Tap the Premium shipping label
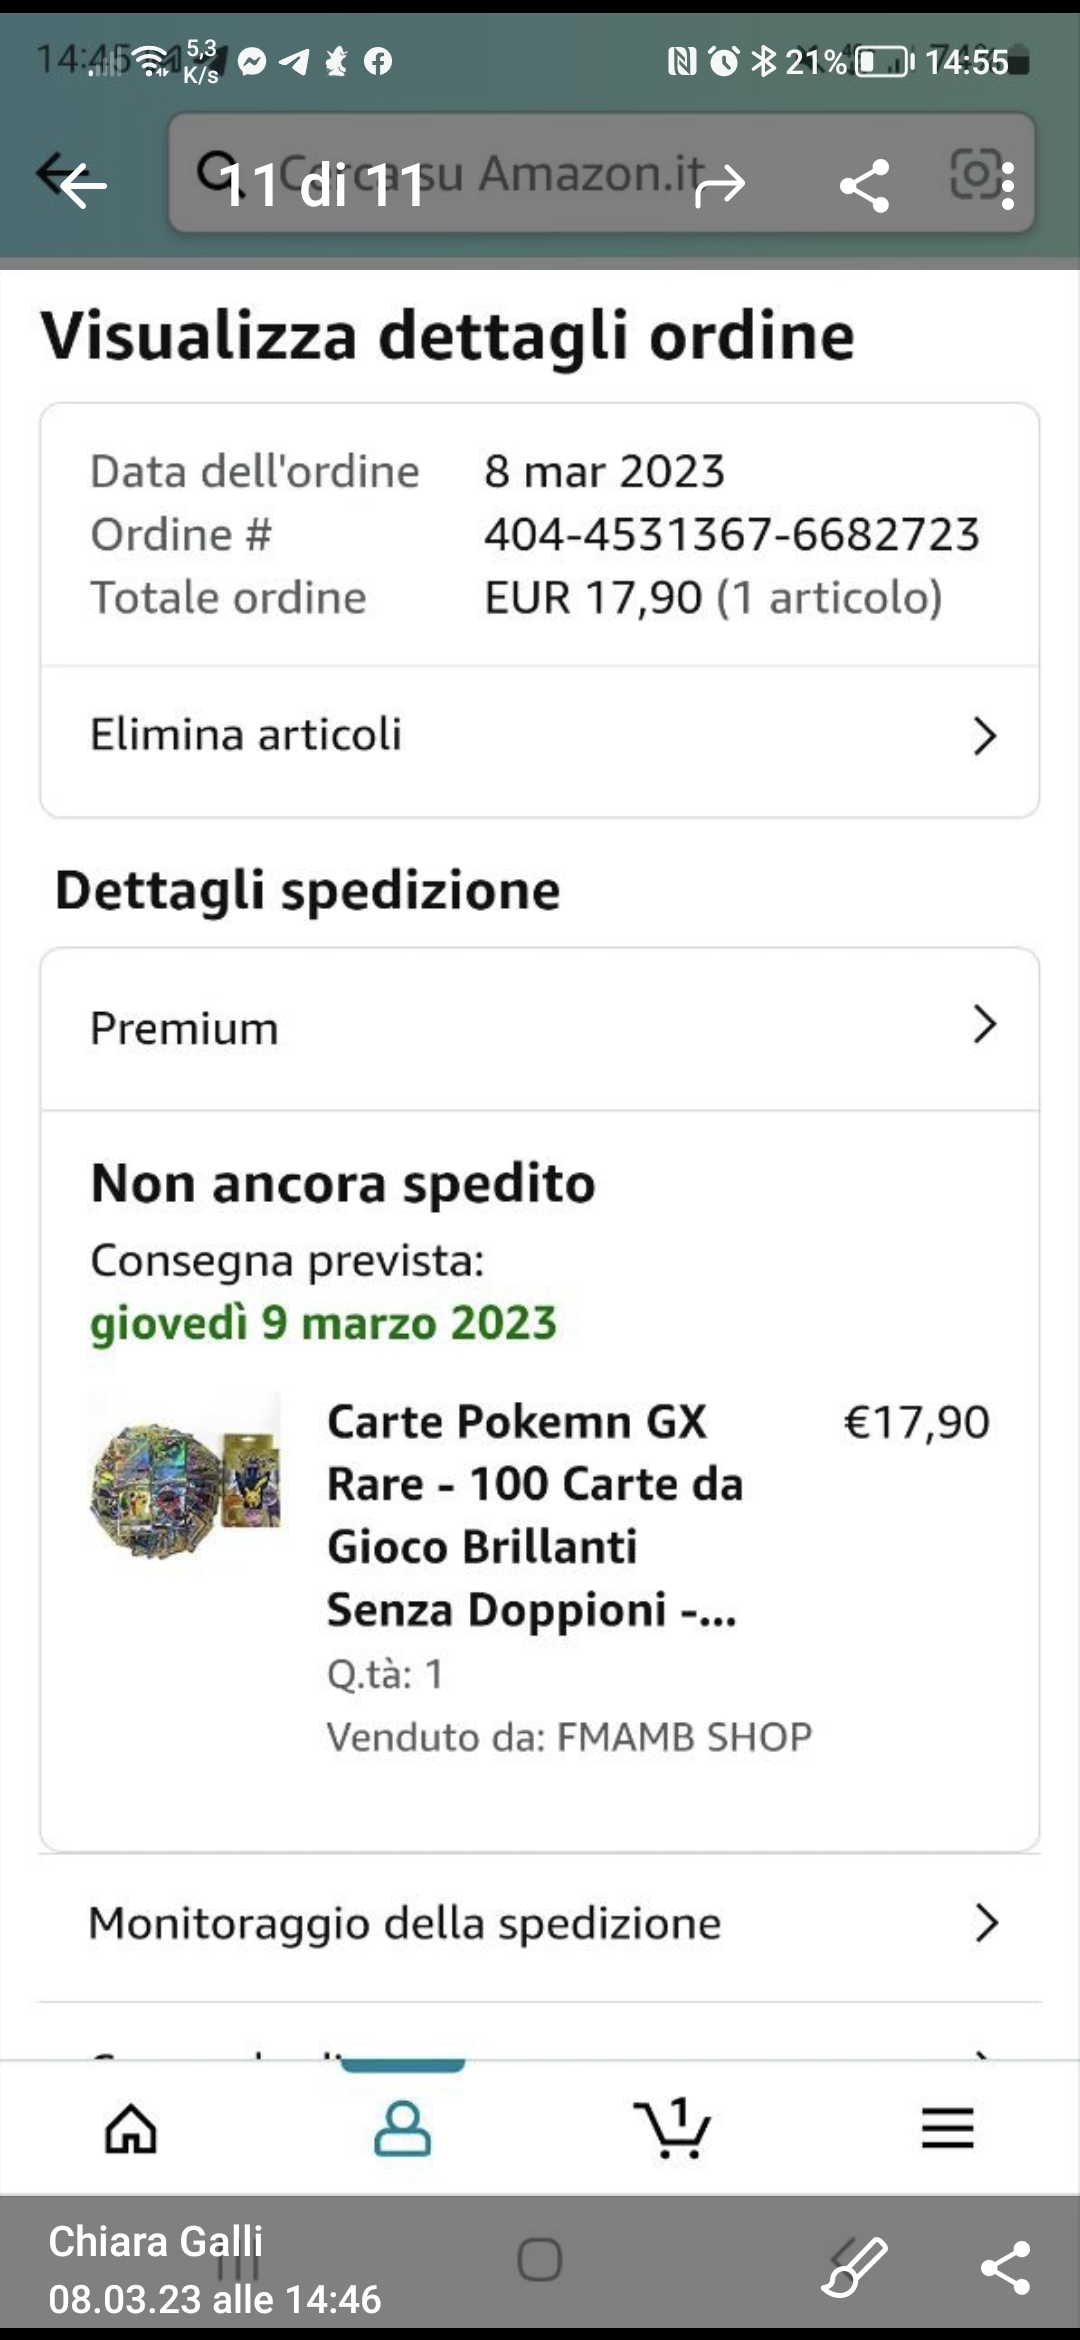This screenshot has height=2340, width=1080. (185, 1029)
